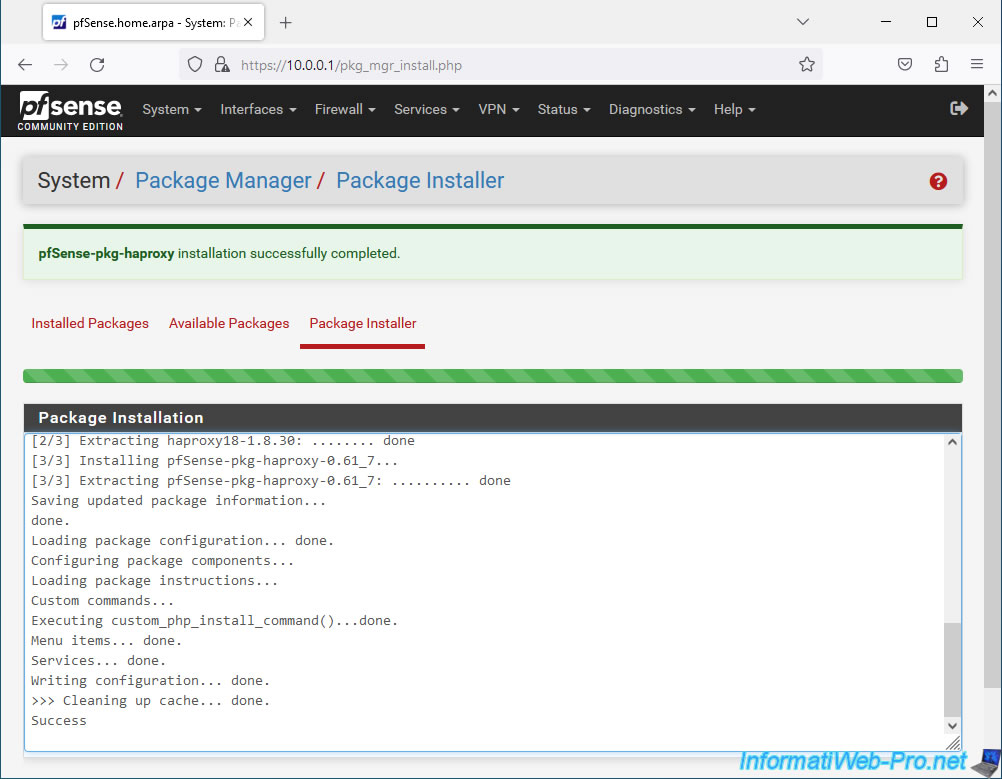Click the System breadcrumb text

73,181
